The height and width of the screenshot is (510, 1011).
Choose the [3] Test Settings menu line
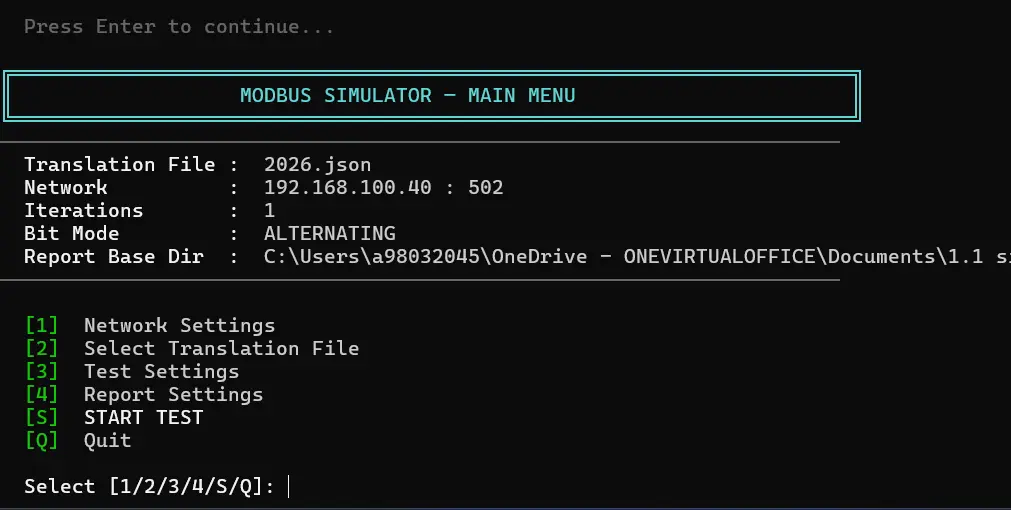click(132, 371)
